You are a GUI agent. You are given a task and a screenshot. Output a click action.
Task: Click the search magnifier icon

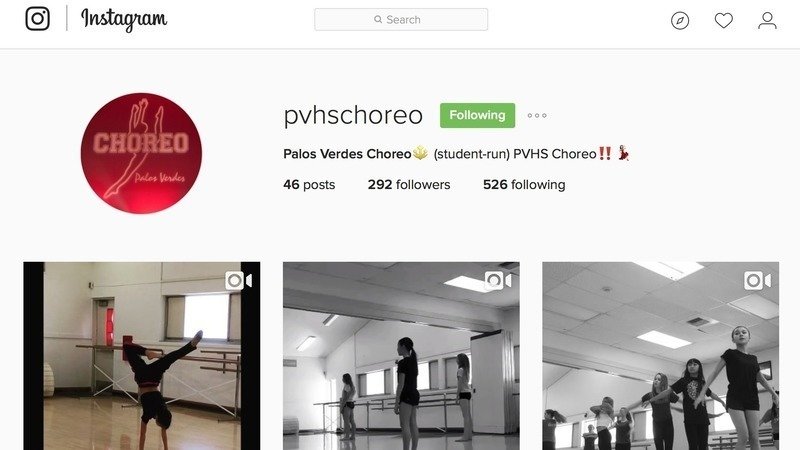click(378, 19)
